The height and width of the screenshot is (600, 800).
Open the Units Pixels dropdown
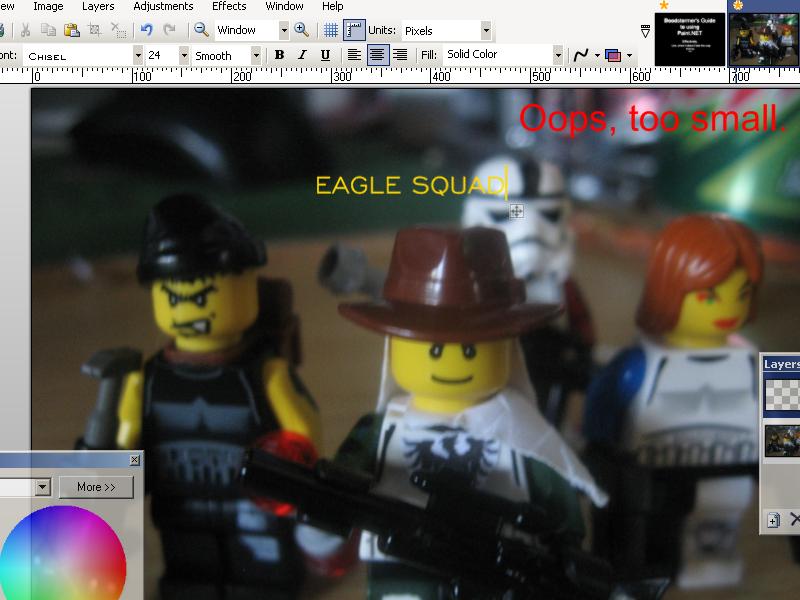tap(486, 31)
